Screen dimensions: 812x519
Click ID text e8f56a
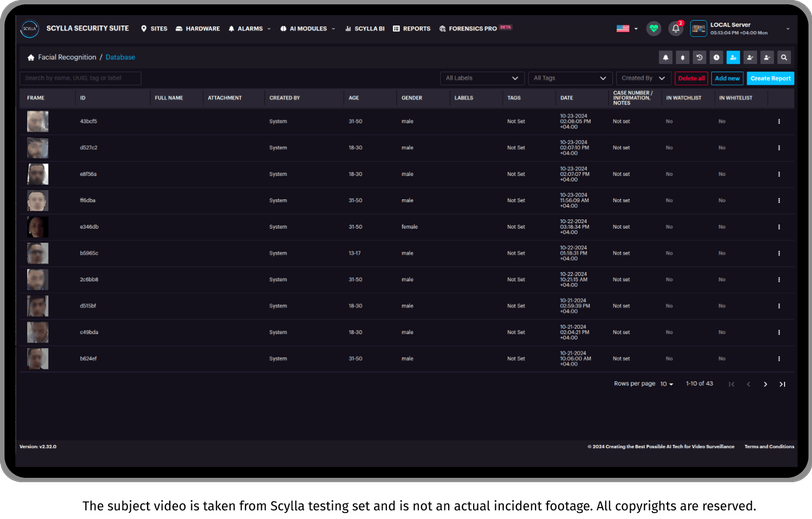pyautogui.click(x=88, y=174)
